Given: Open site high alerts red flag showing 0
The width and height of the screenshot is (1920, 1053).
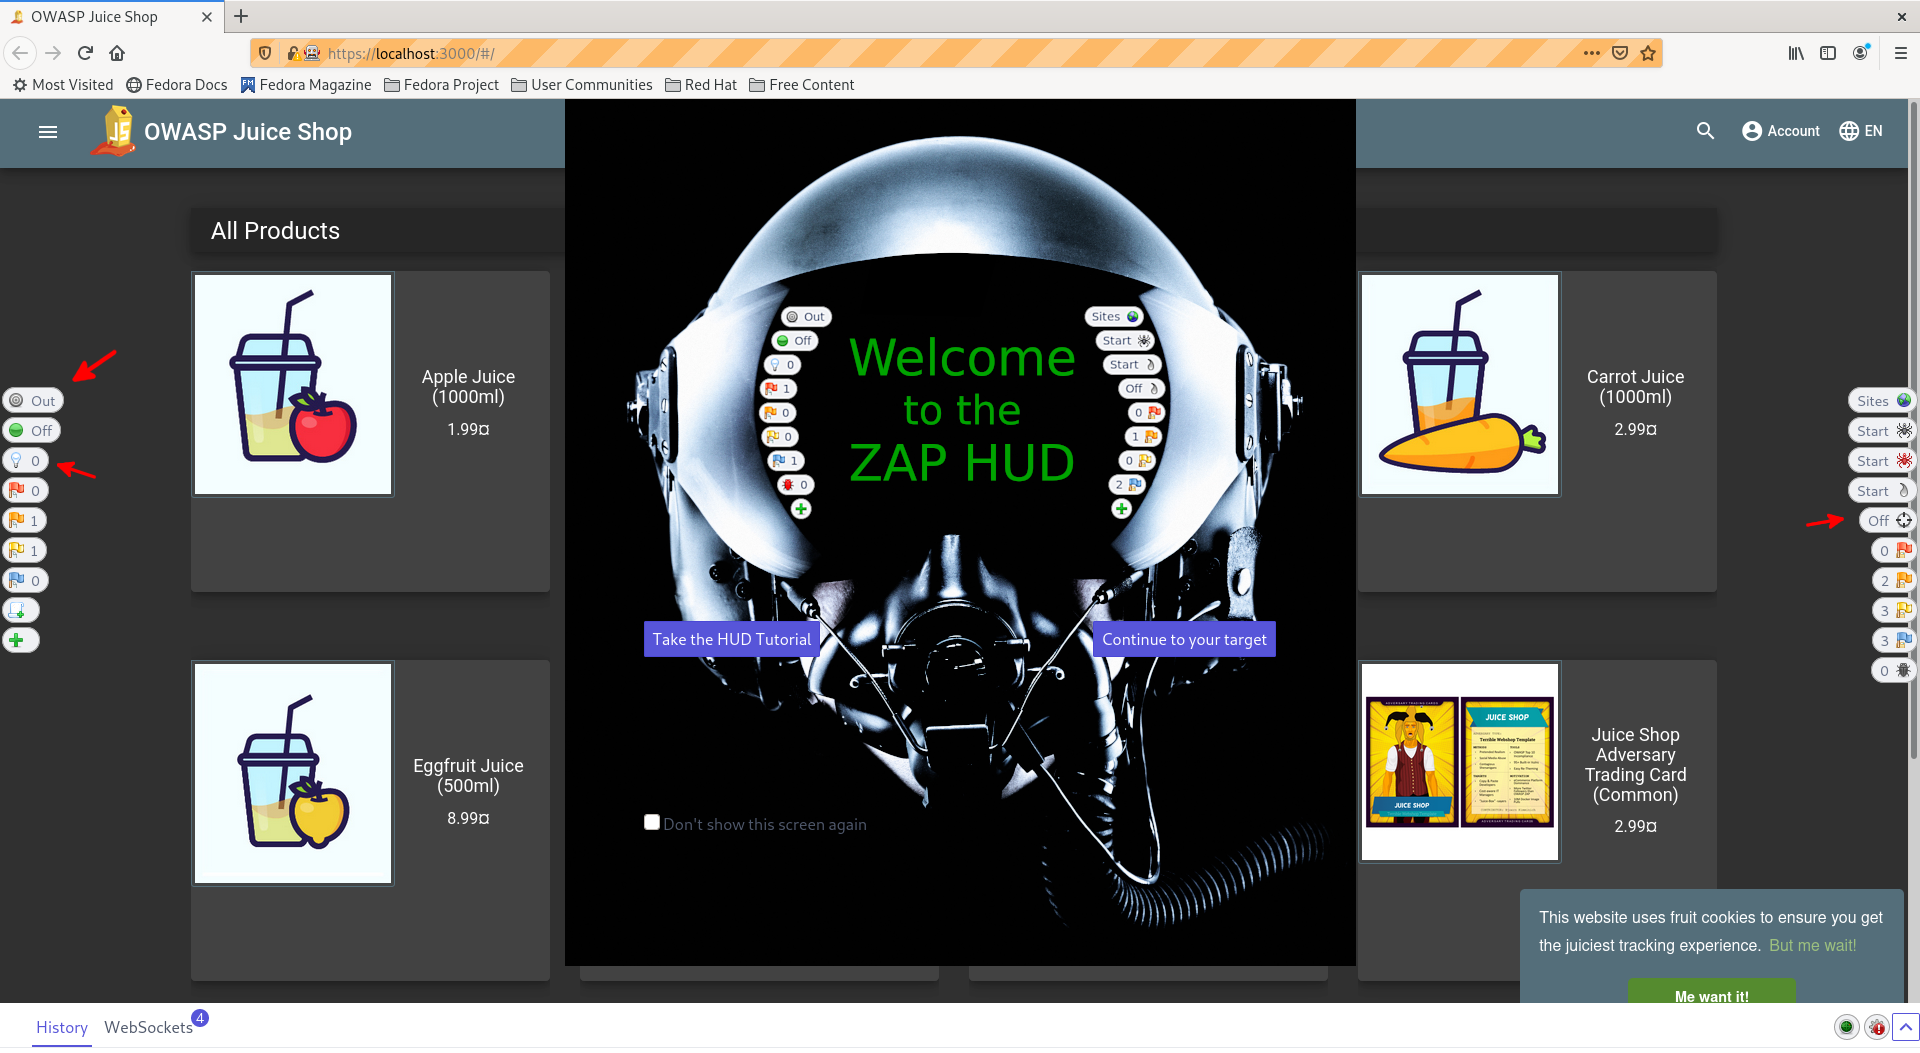Looking at the screenshot, I should [x=1894, y=551].
